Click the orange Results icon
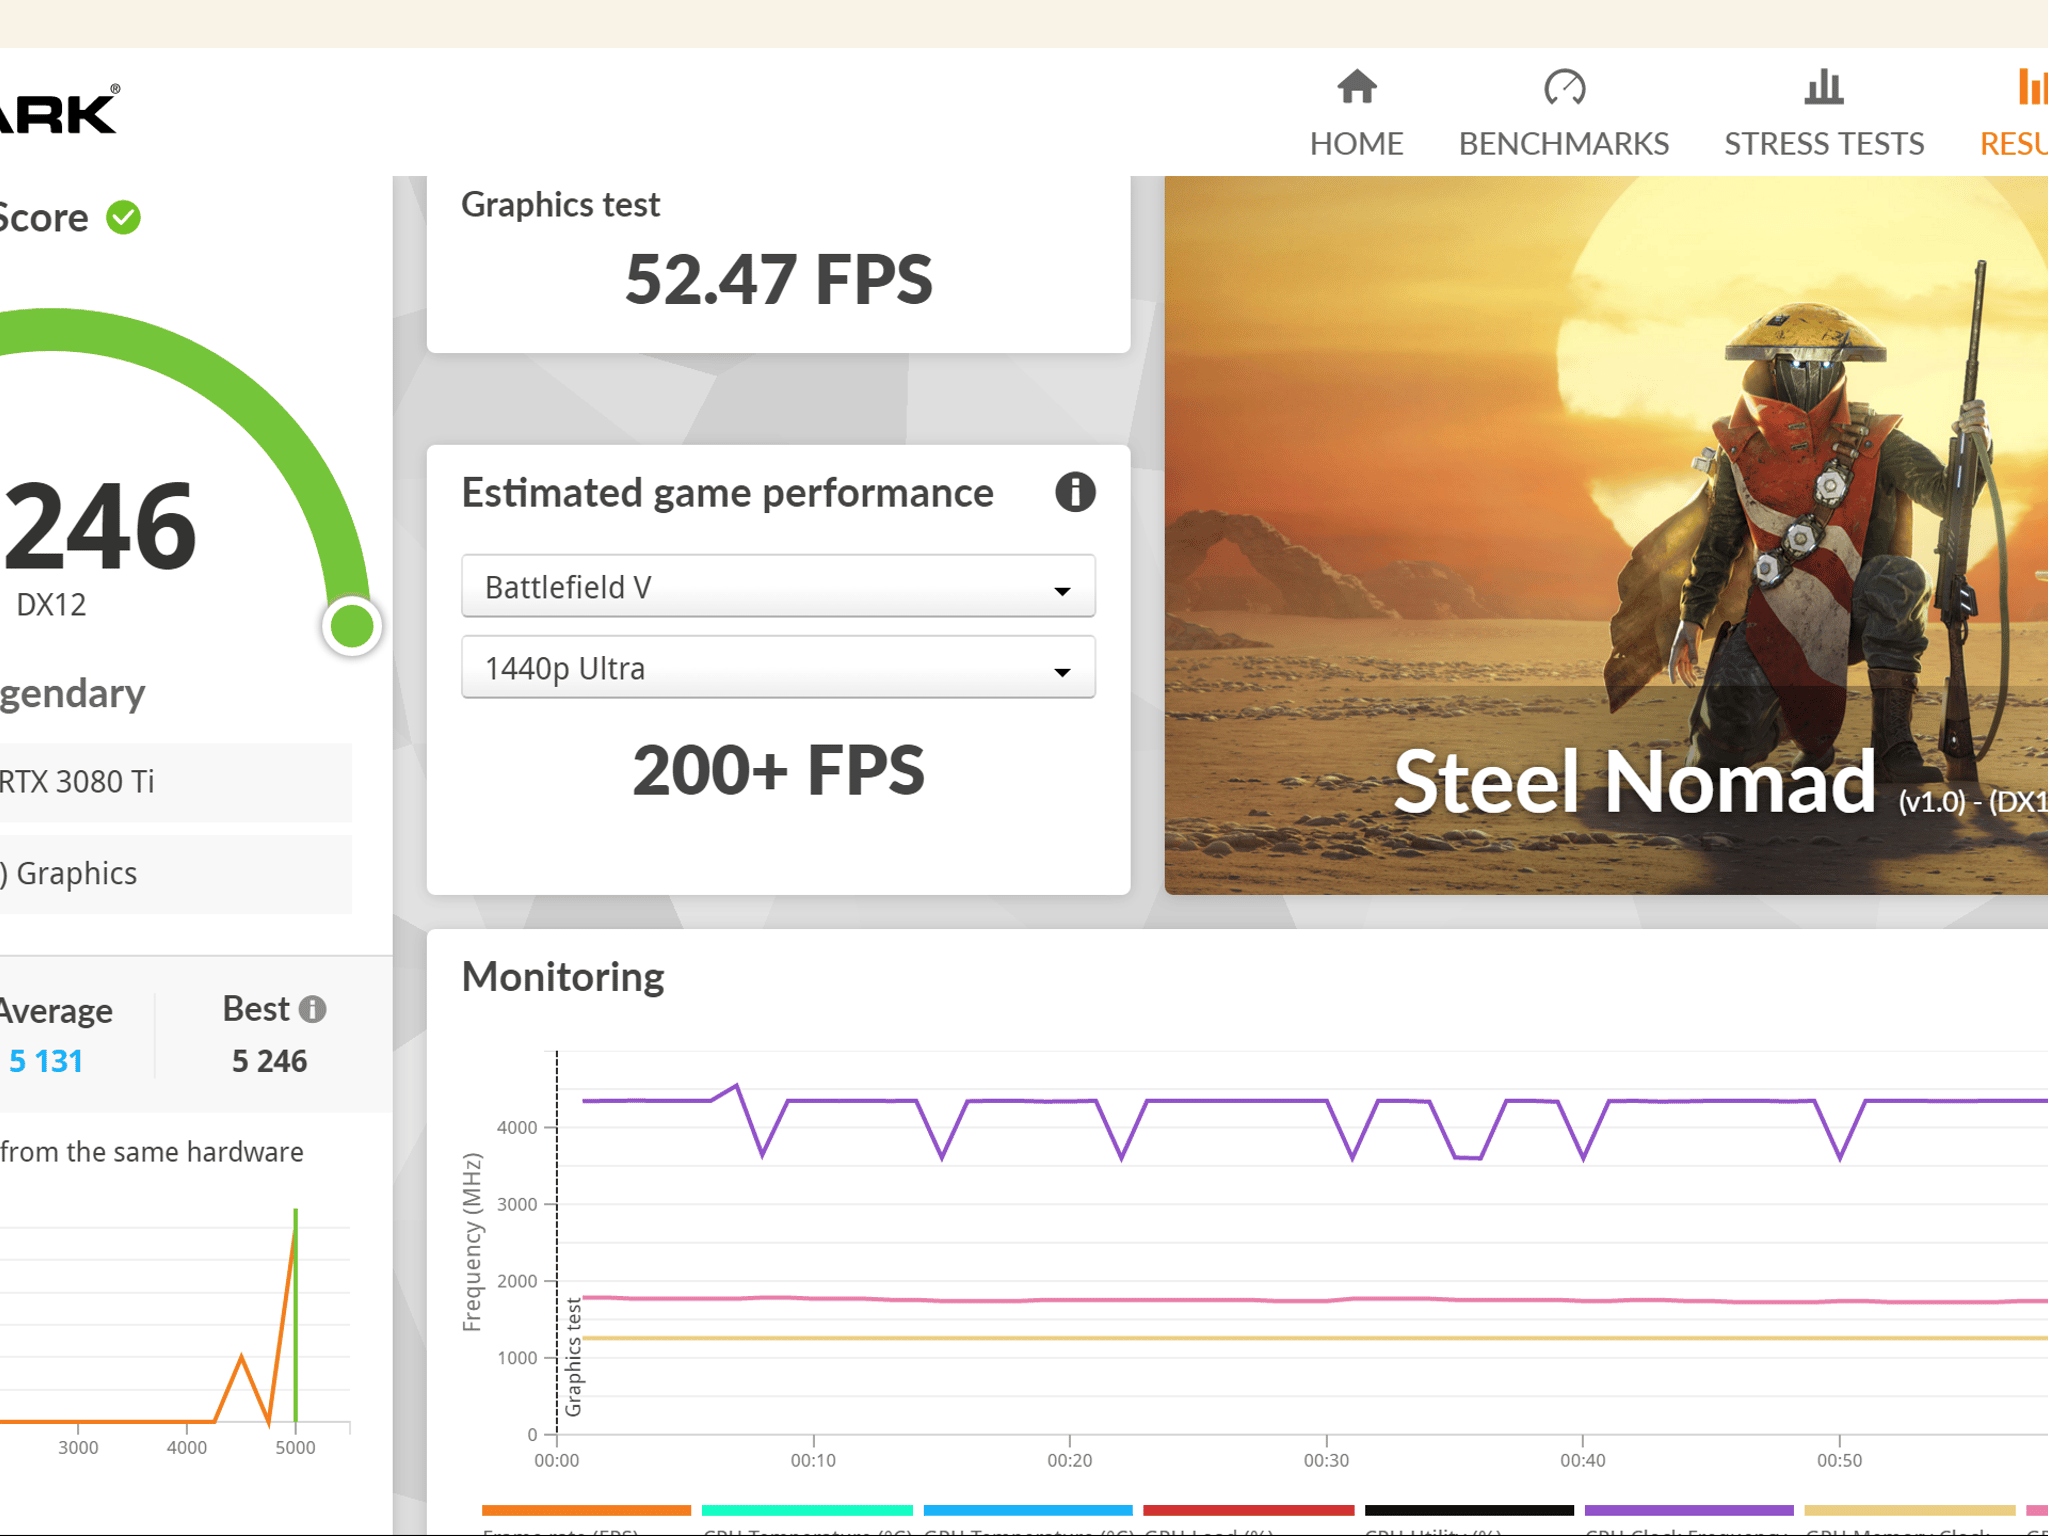Viewport: 2048px width, 1536px height. point(2031,87)
